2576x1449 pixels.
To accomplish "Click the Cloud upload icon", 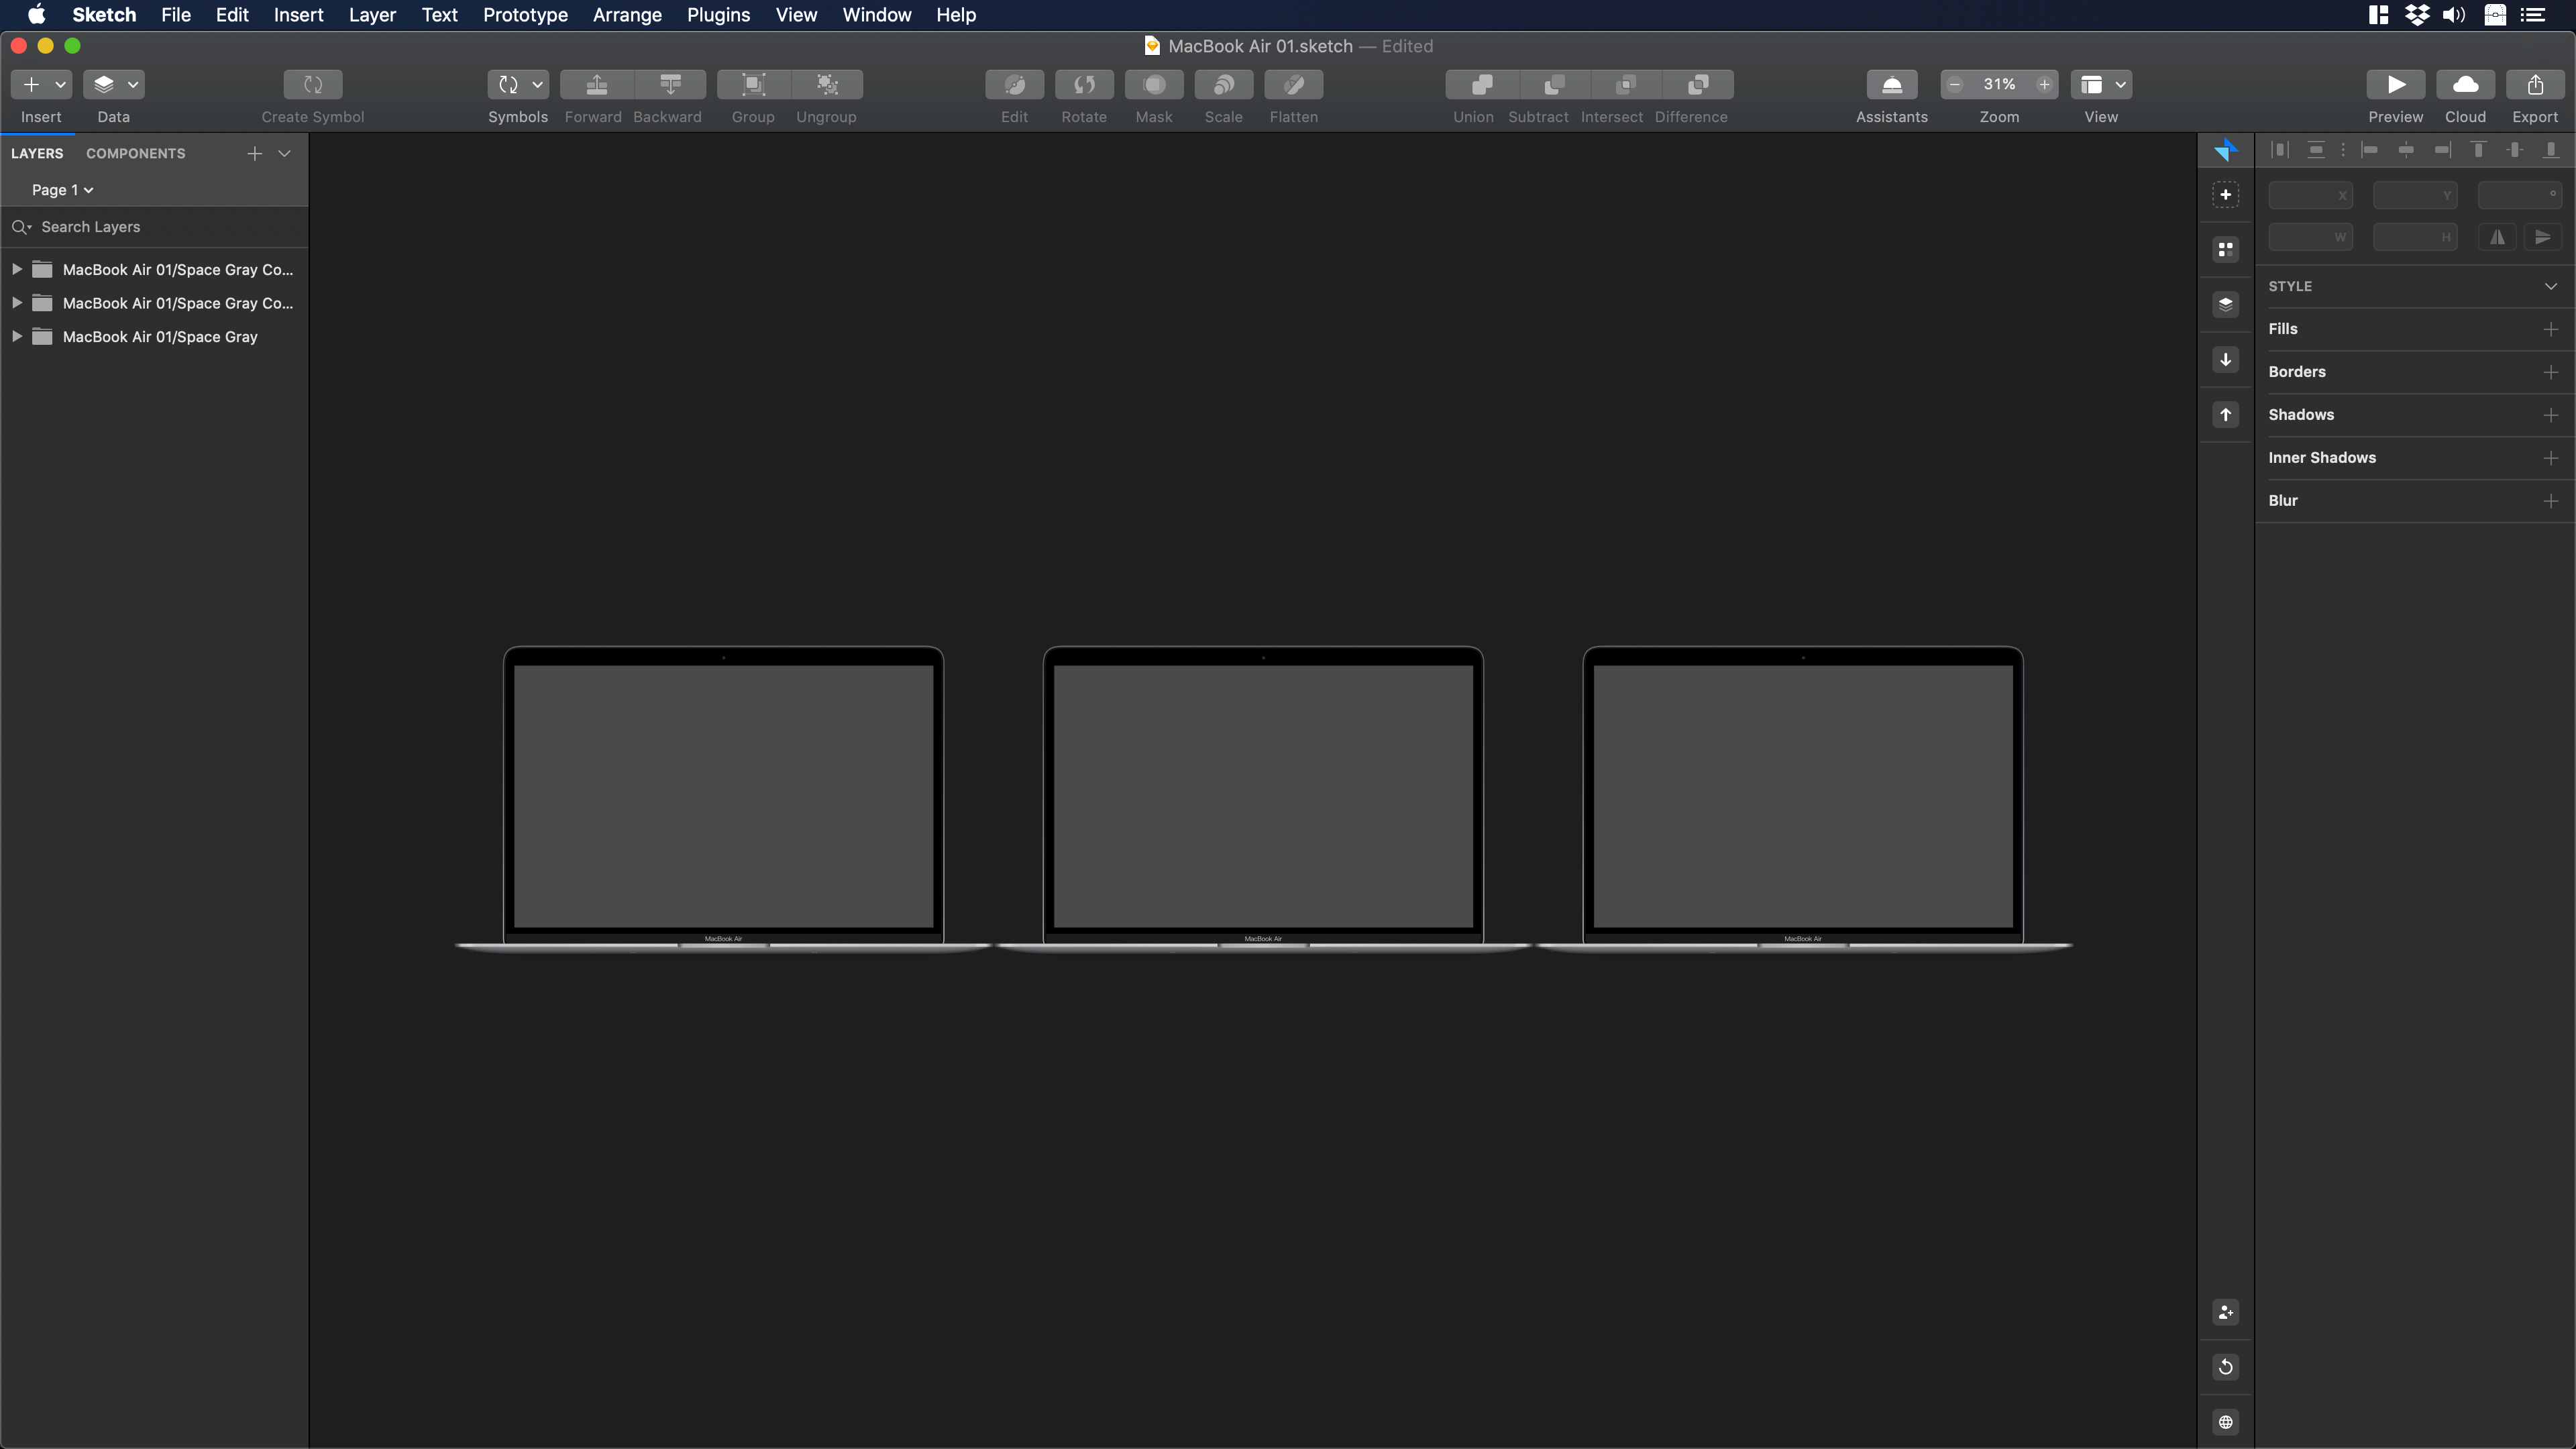I will tap(2465, 85).
